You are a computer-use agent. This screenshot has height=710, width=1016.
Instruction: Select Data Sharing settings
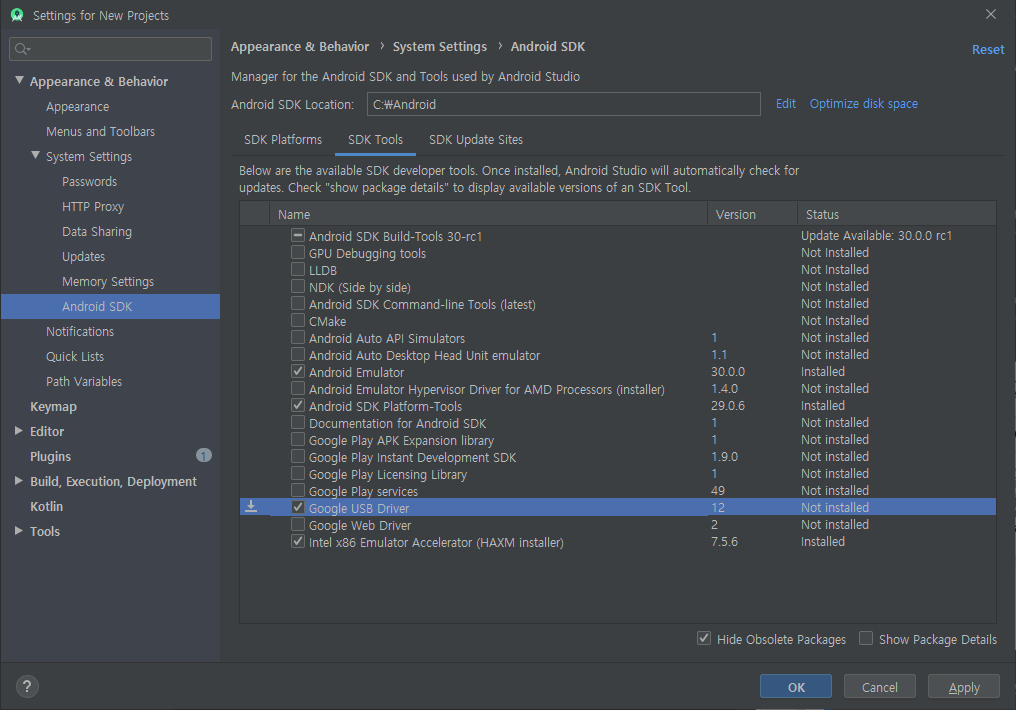pos(97,231)
